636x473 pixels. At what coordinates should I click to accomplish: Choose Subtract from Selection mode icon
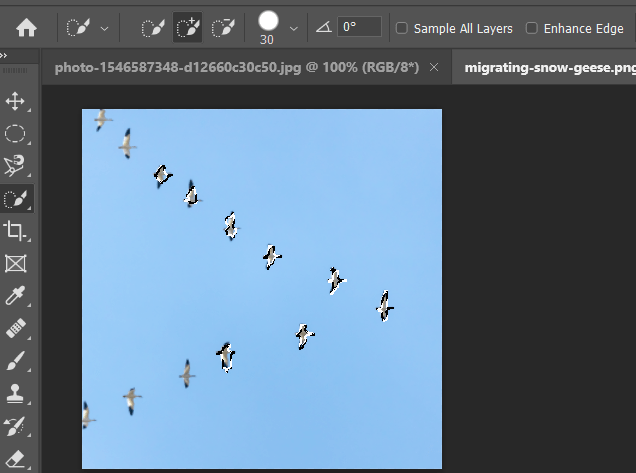click(223, 28)
